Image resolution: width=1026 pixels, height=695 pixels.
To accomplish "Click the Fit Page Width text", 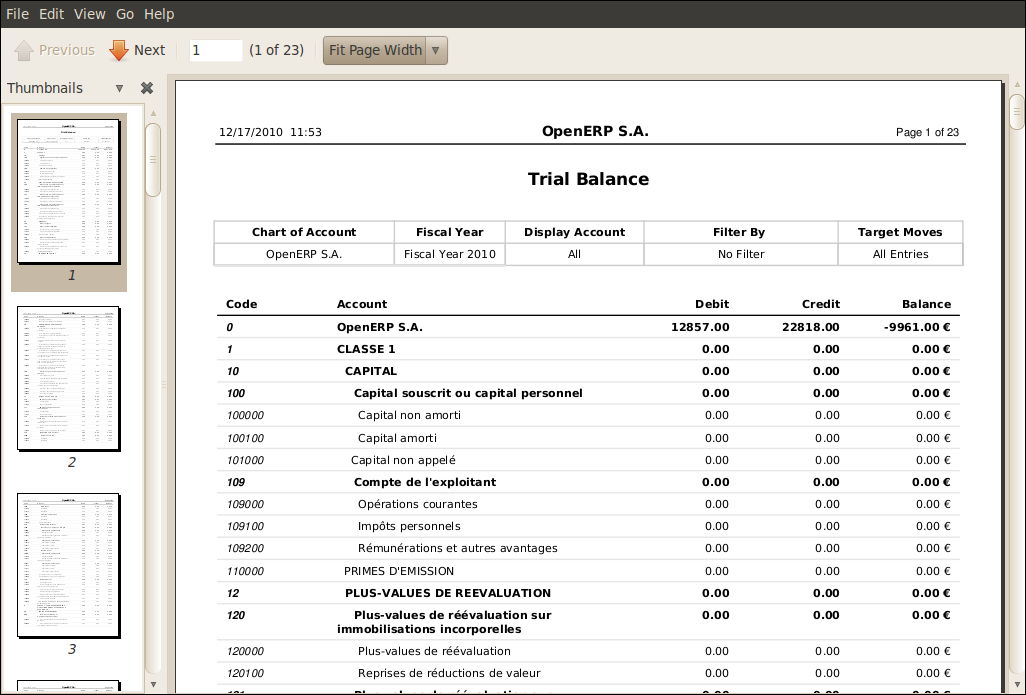I will tap(375, 50).
